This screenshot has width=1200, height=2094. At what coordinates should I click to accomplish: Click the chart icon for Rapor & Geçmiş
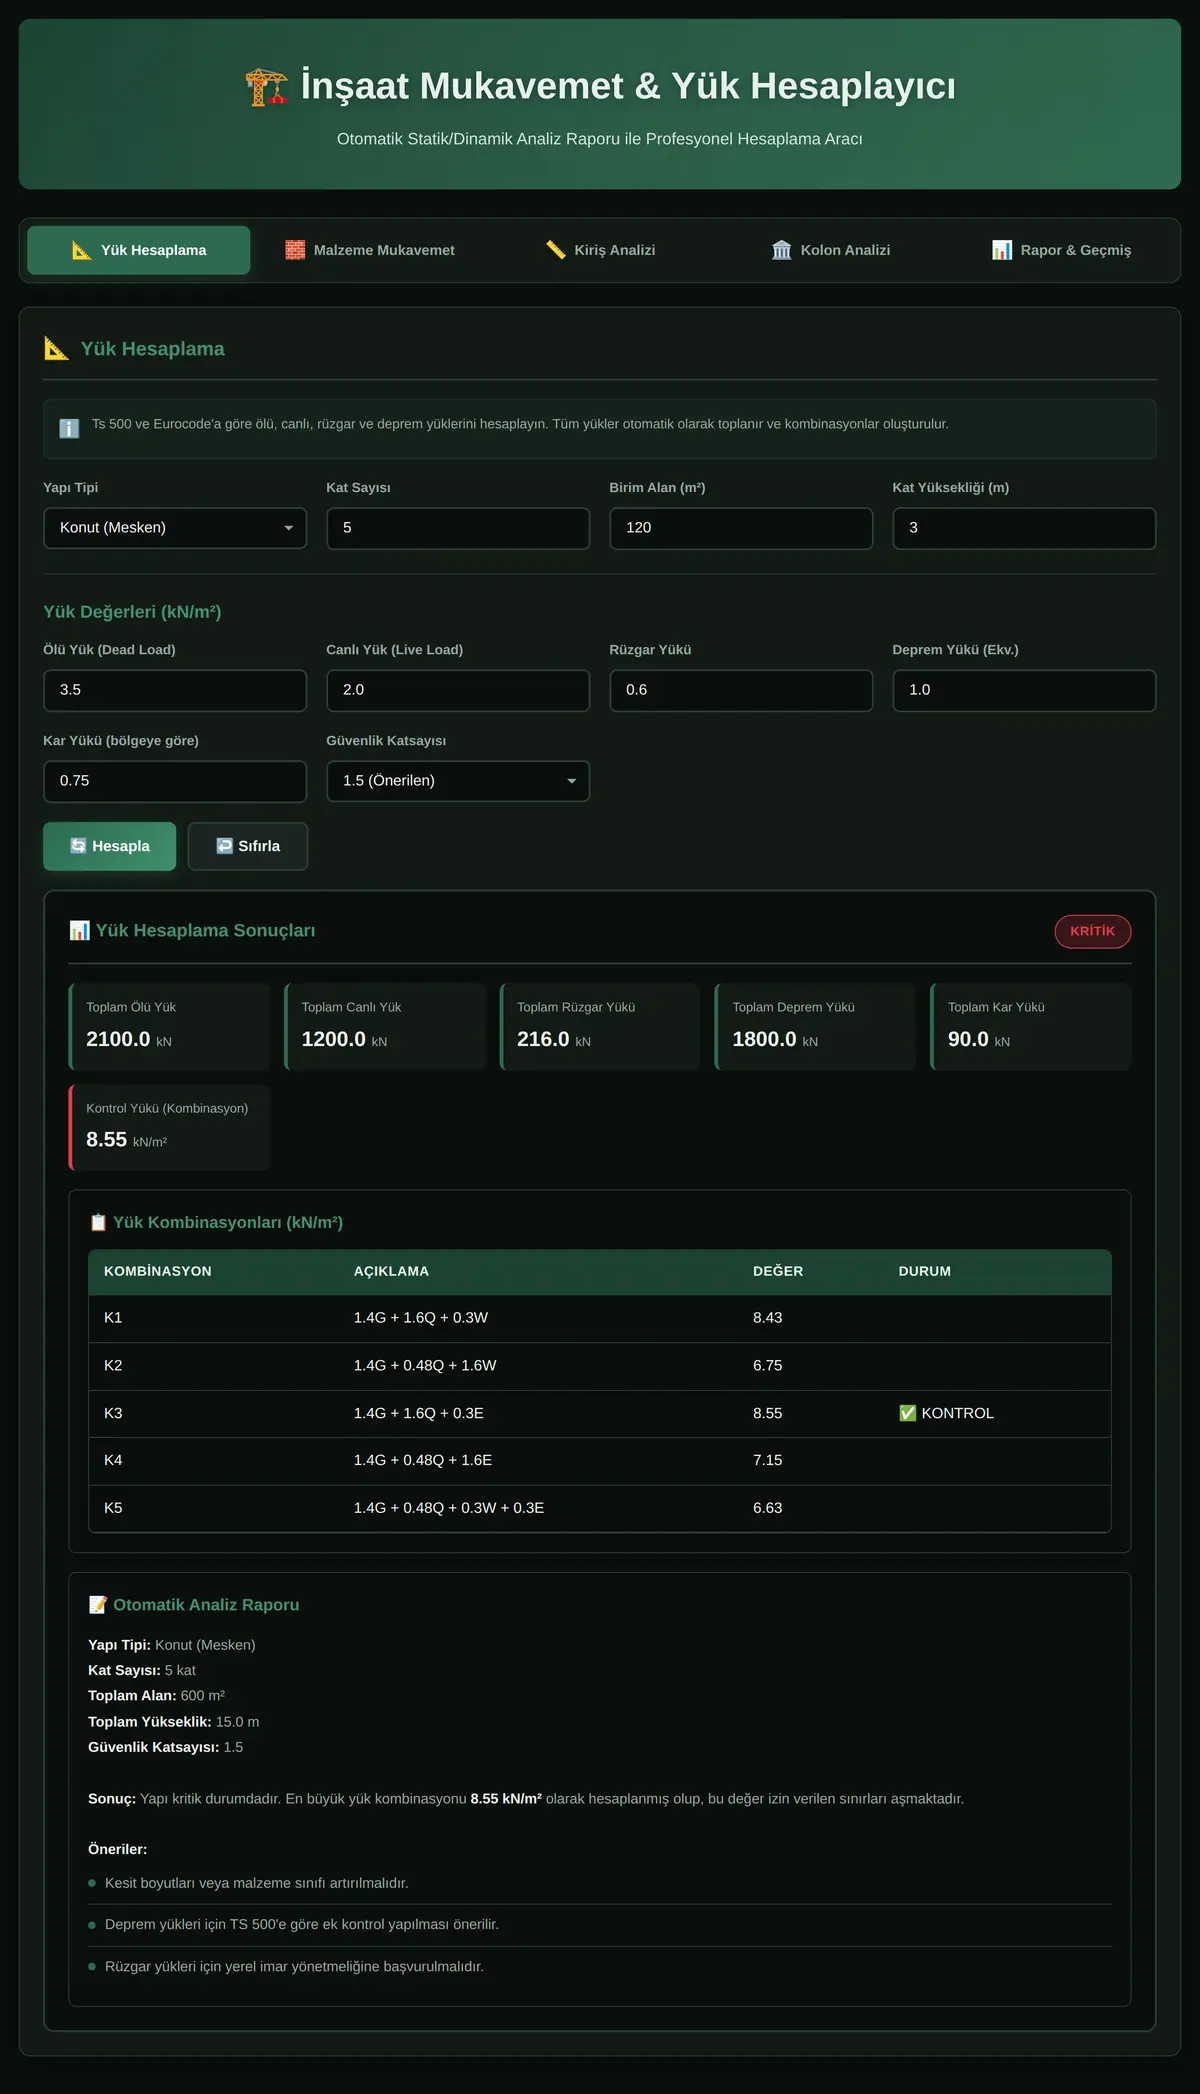[1002, 250]
